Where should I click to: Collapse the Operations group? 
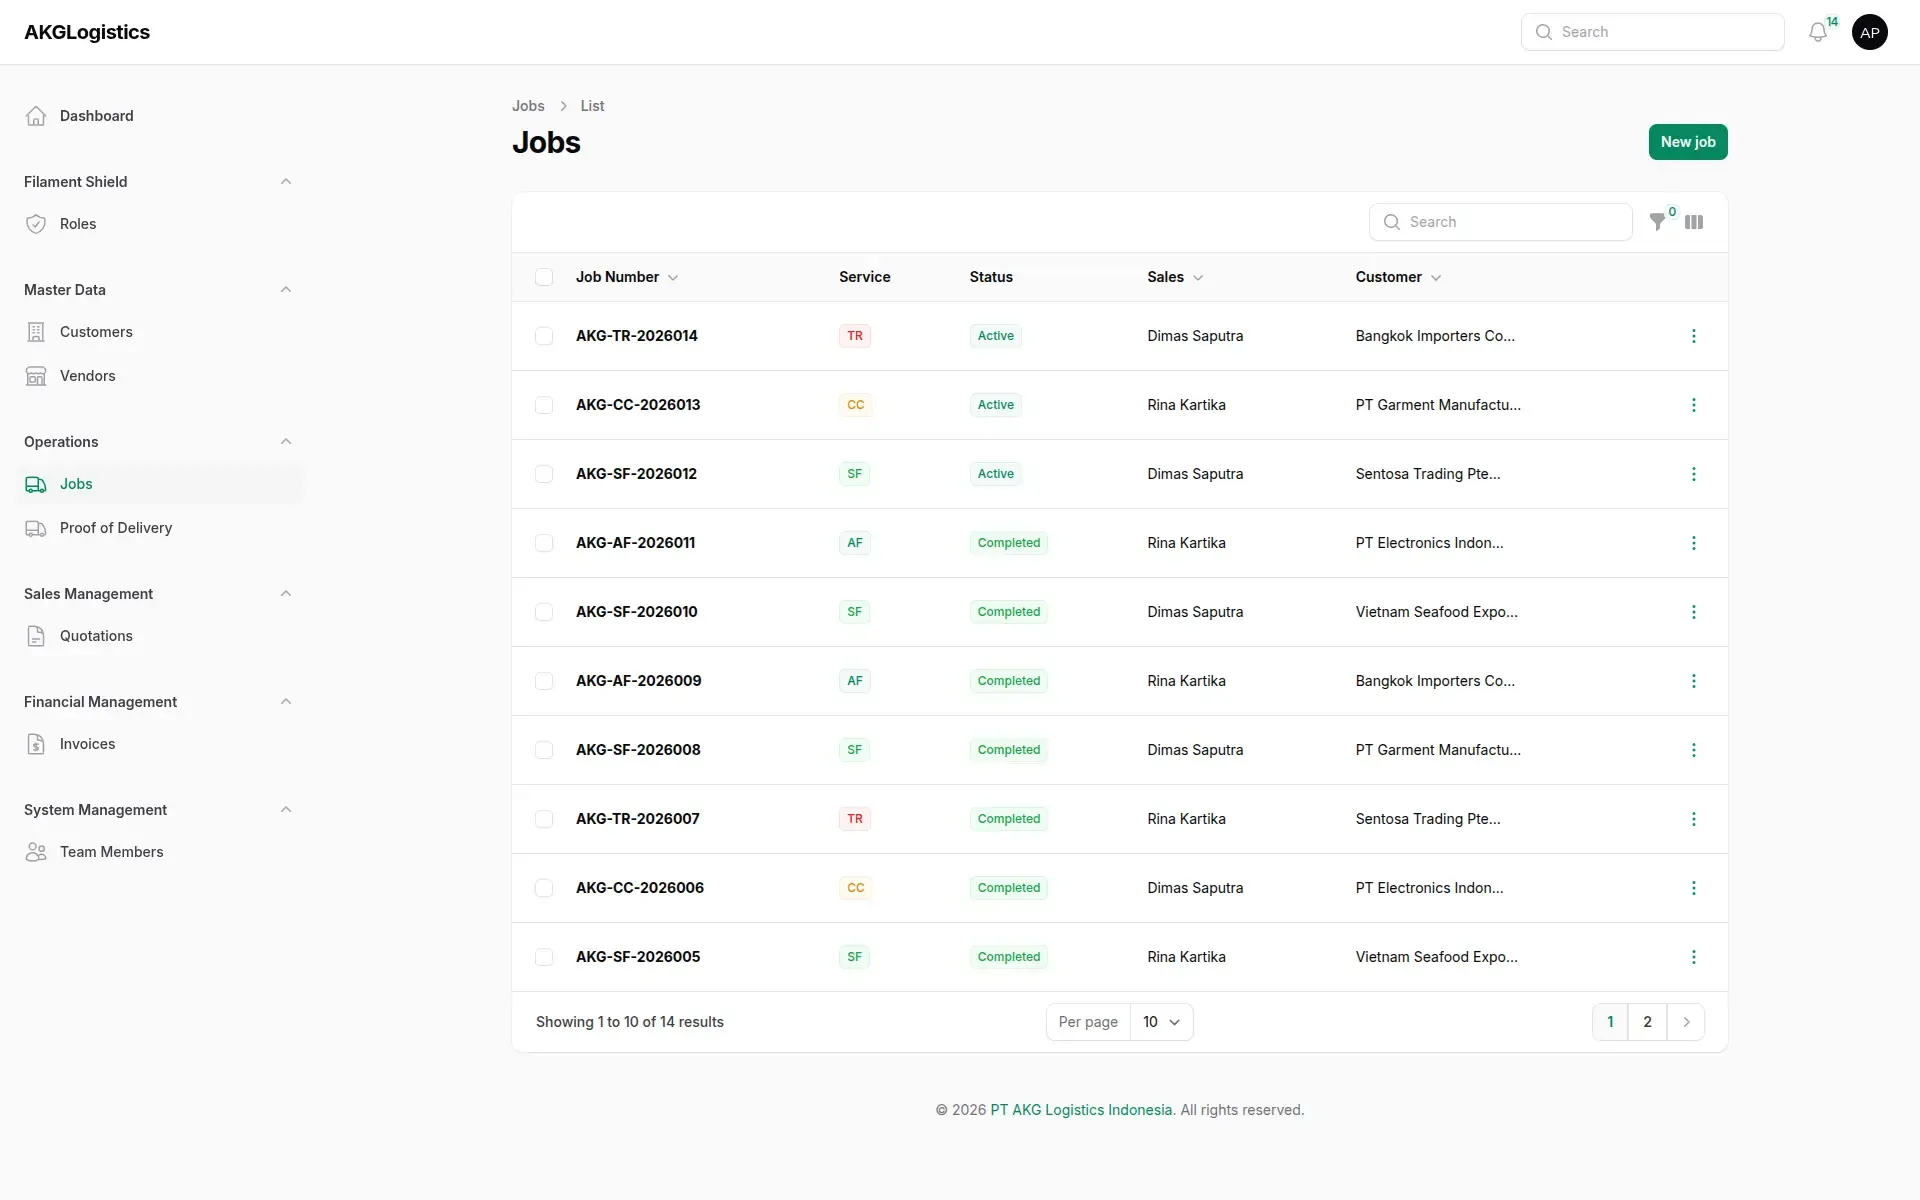(286, 442)
